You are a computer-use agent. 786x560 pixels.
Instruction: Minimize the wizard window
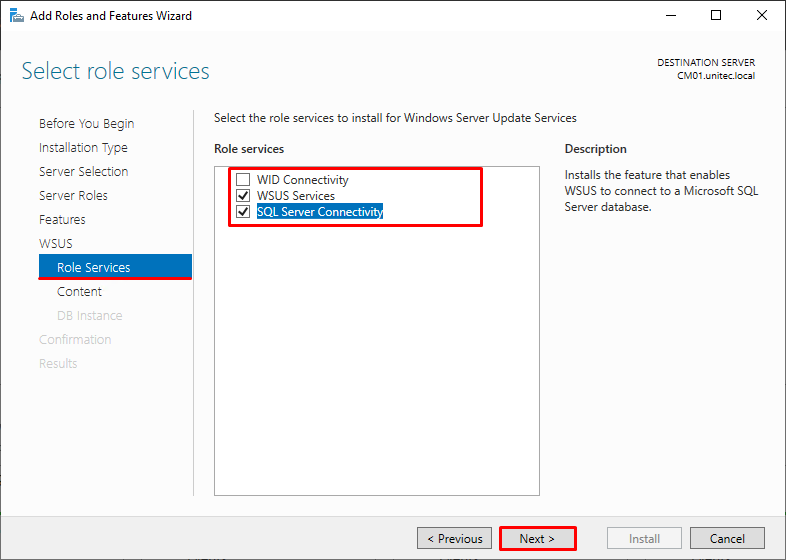point(671,16)
